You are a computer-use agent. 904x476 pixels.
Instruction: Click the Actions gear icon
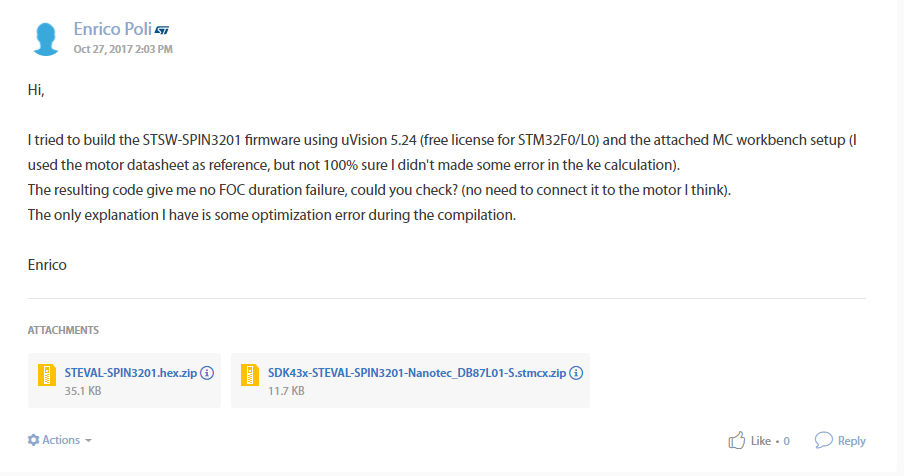pos(33,440)
